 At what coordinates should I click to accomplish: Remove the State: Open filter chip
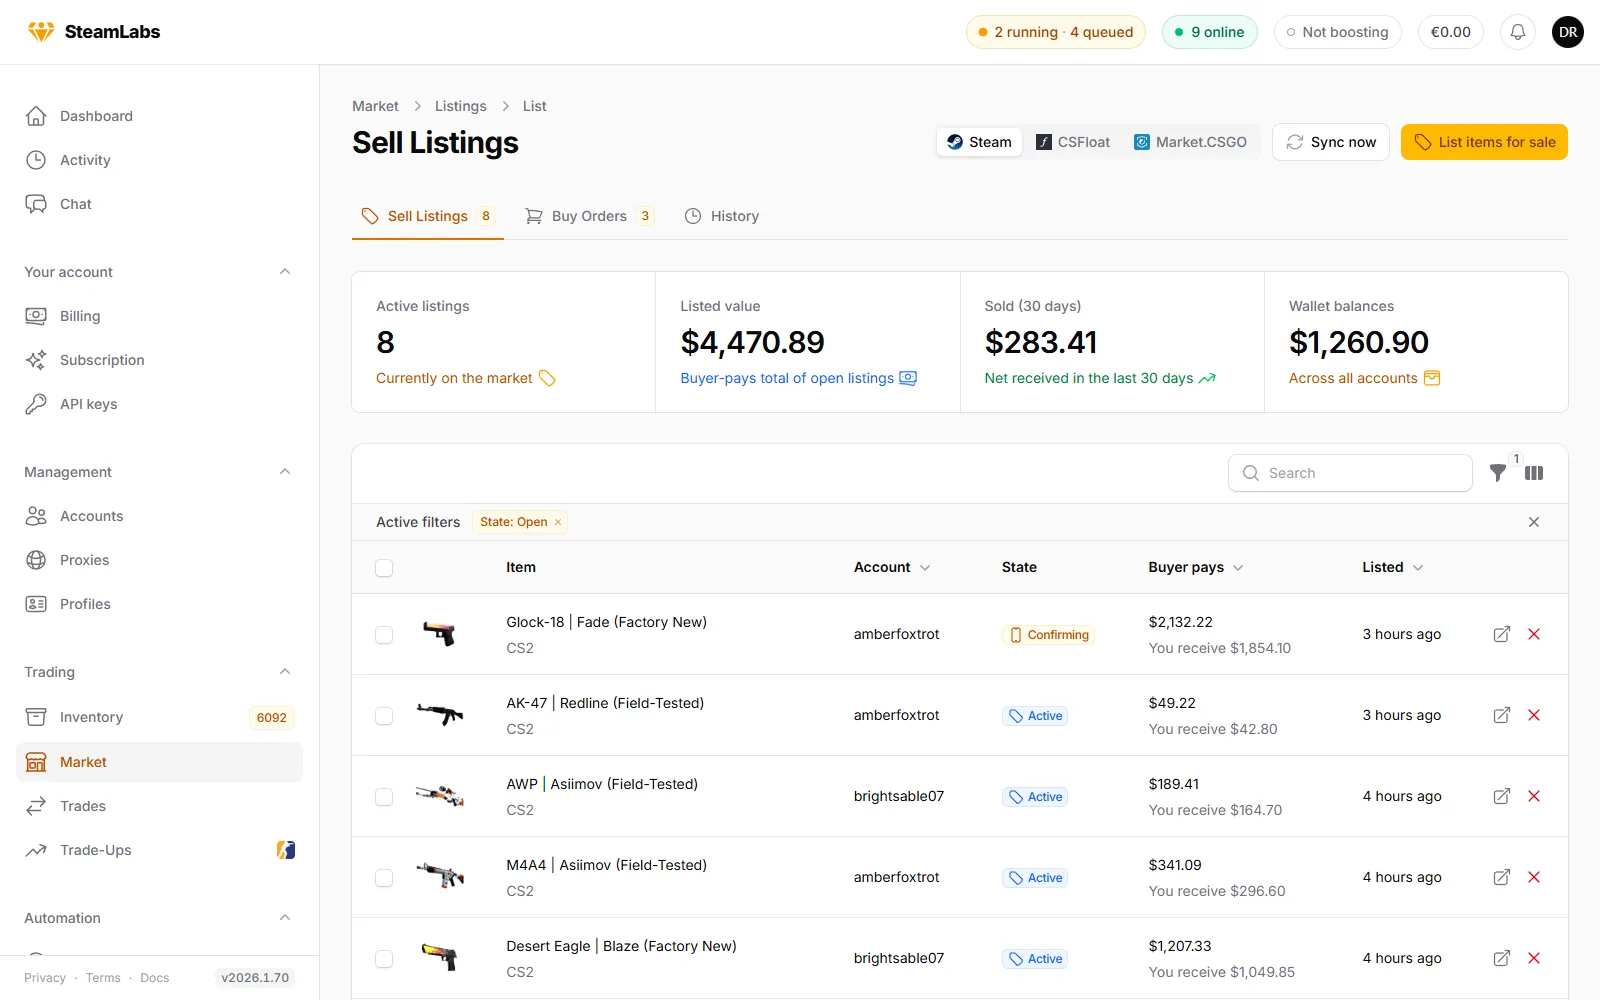coord(558,522)
